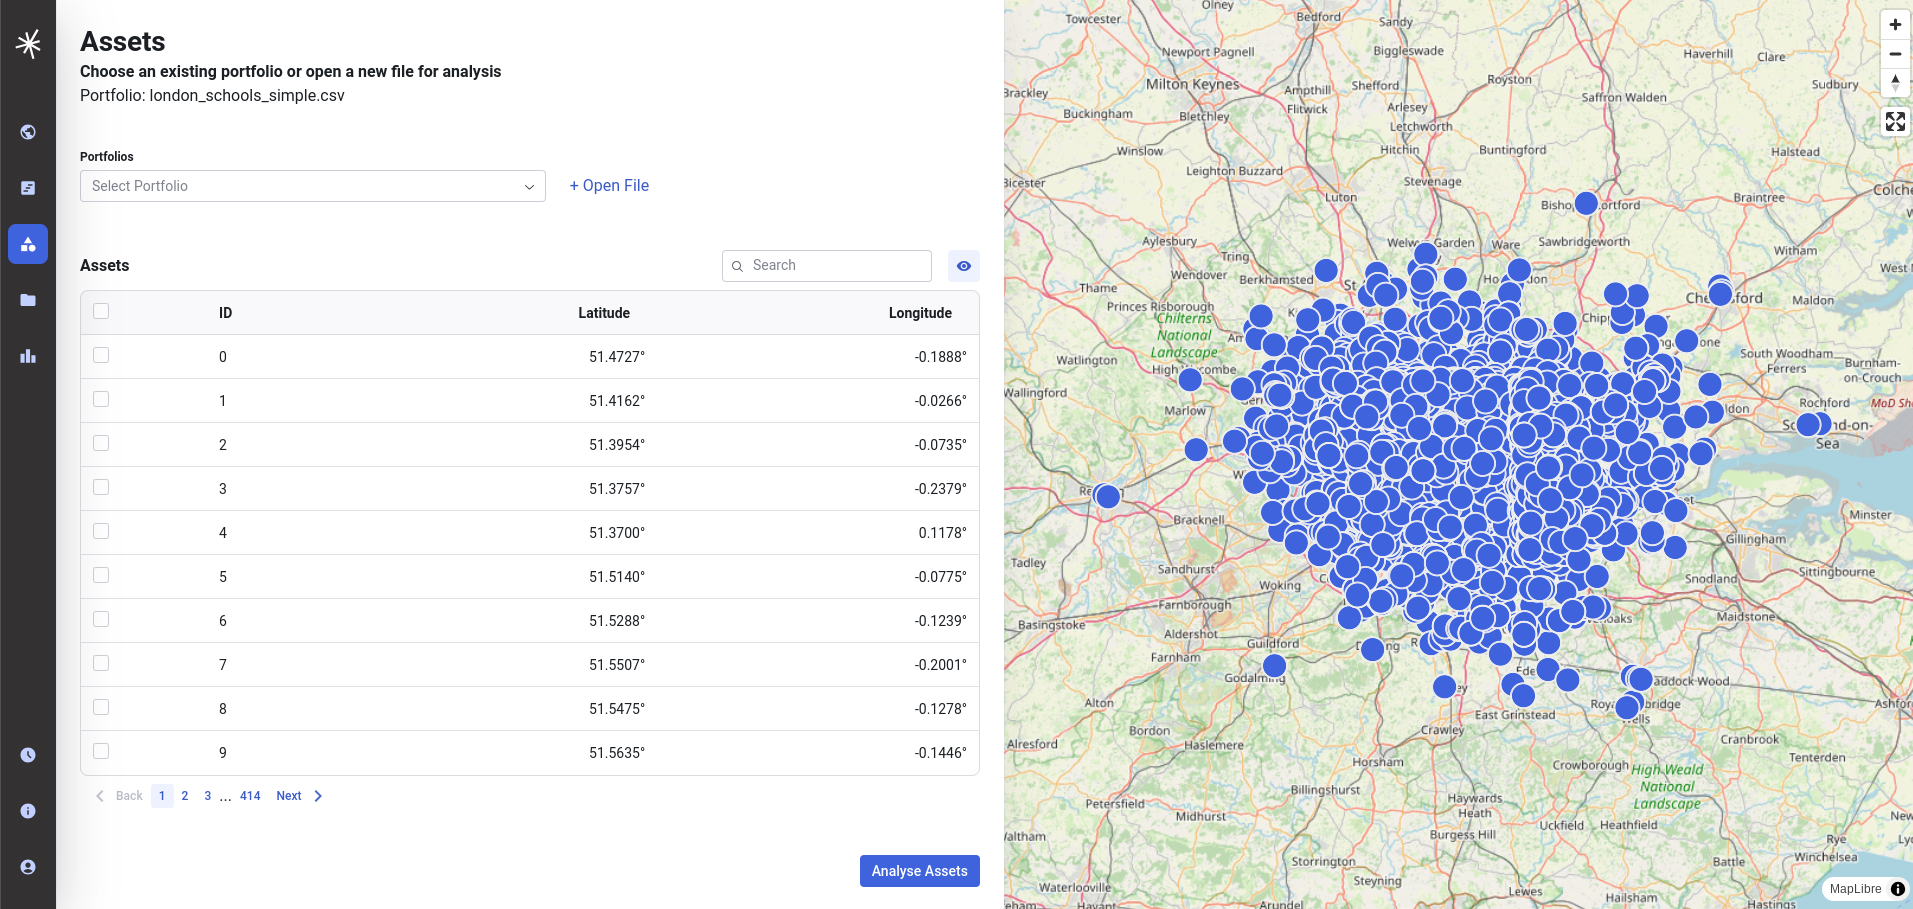Click the Select Portfolio dropdown chevron
This screenshot has height=909, width=1913.
point(529,187)
